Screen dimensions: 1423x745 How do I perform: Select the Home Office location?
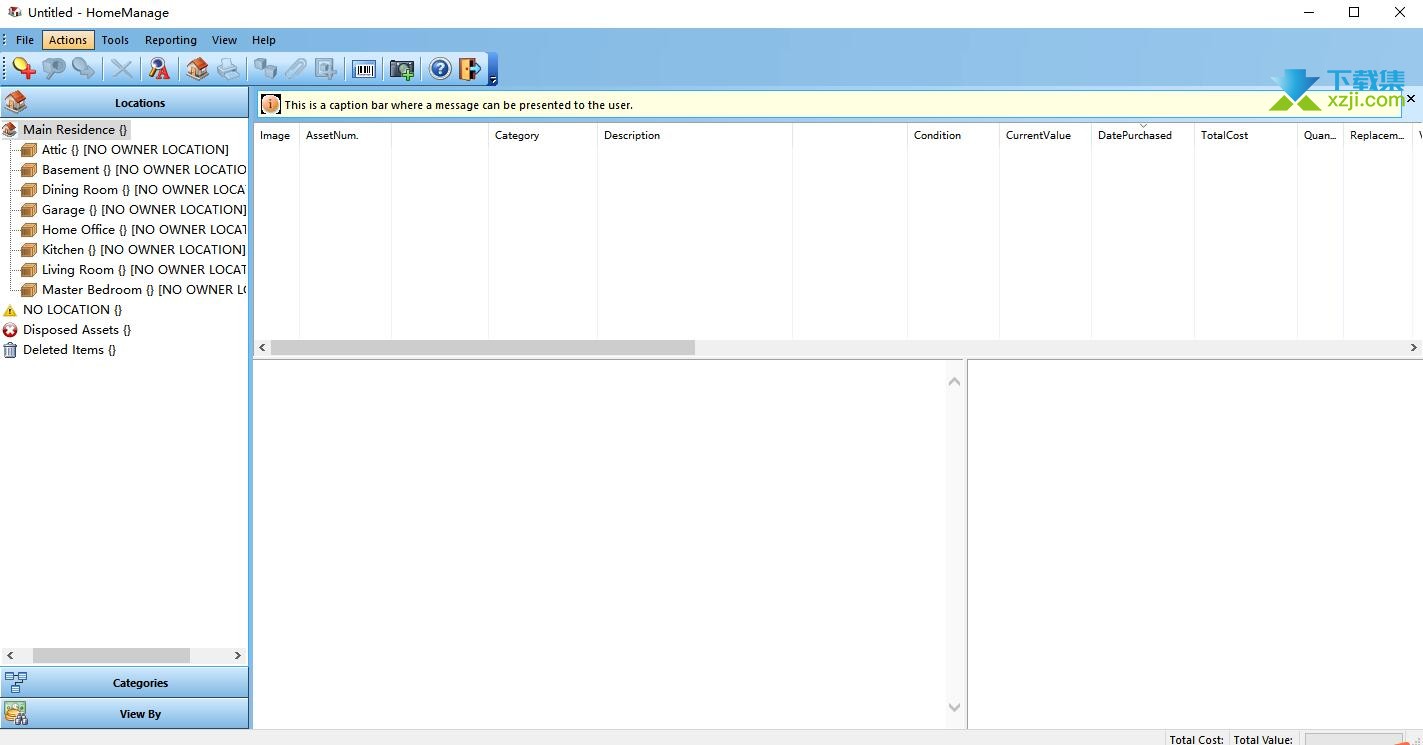pos(144,229)
